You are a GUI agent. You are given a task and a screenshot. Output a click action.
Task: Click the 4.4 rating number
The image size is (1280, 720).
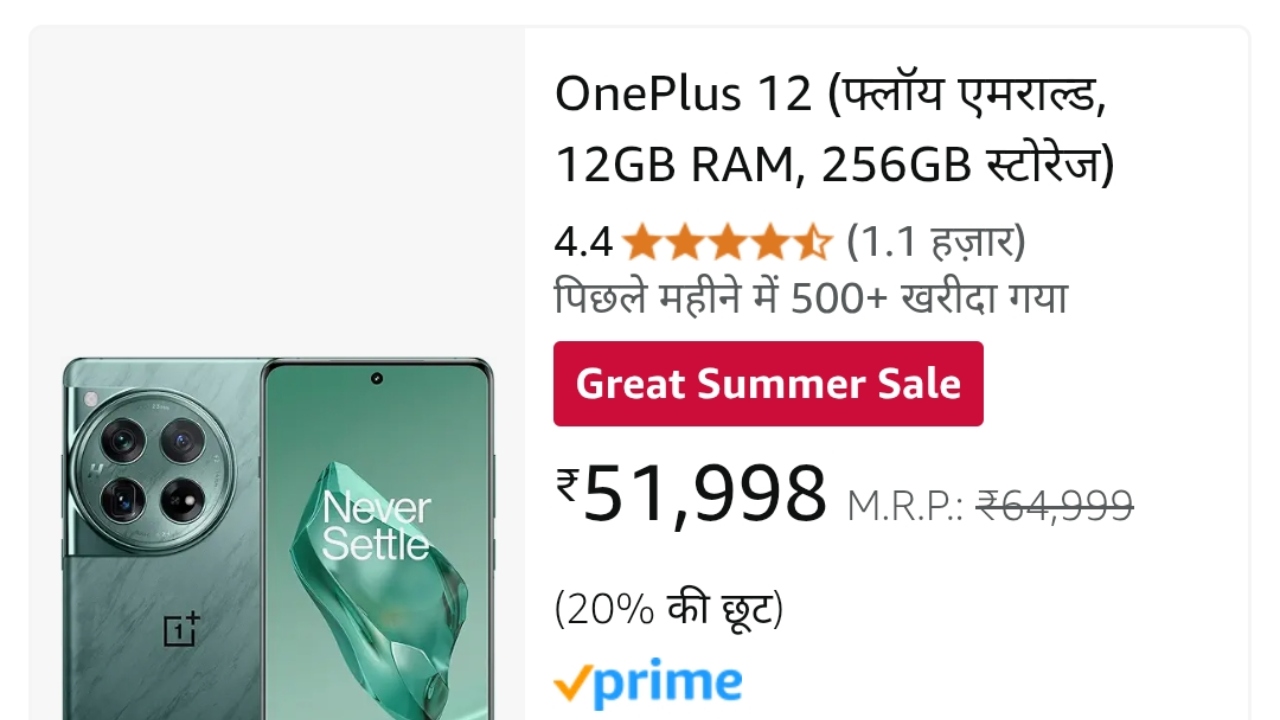583,243
